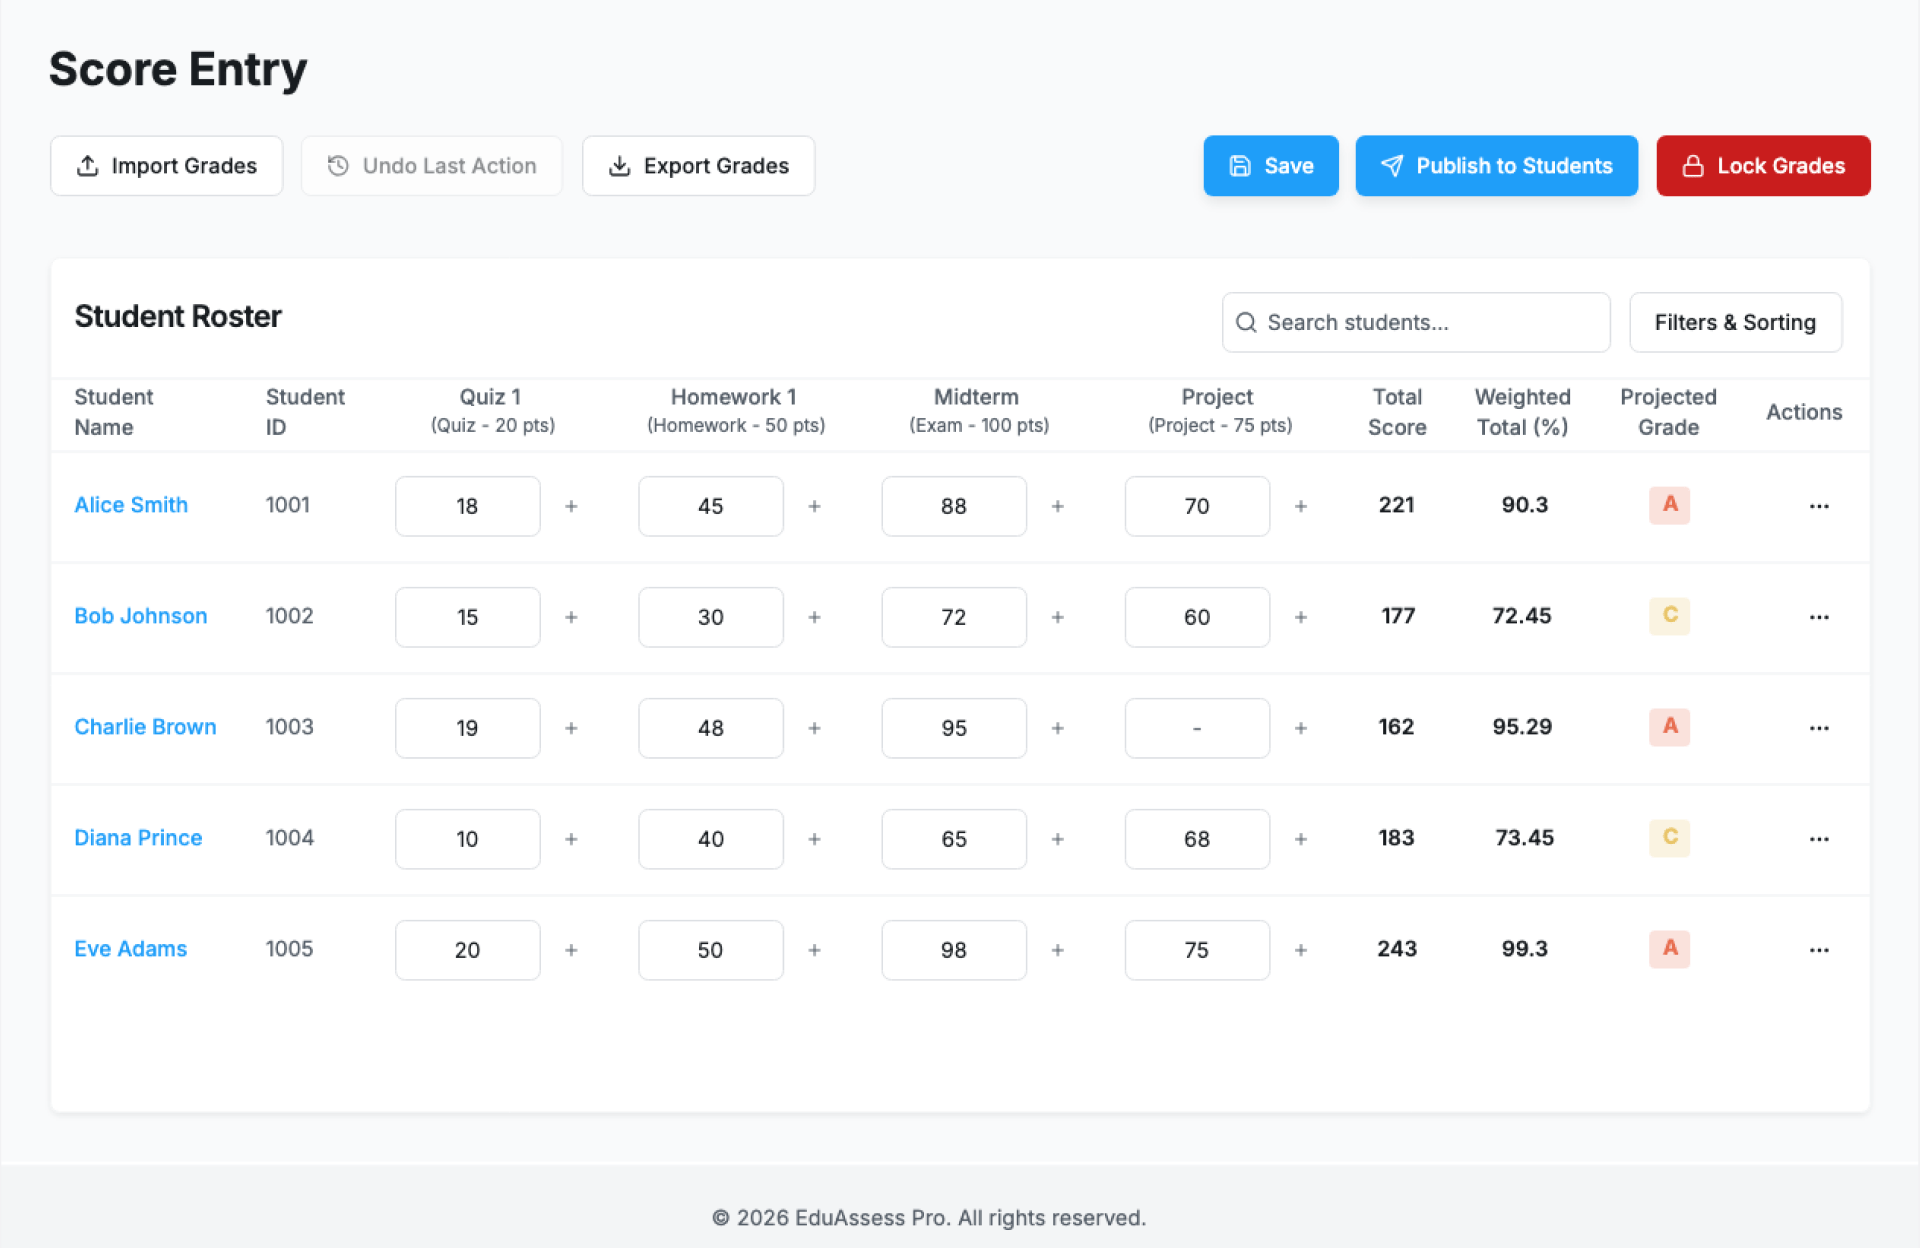Click the plus icon next to Eve's Homework 1 score
Screen dimensions: 1920x1248
point(814,950)
